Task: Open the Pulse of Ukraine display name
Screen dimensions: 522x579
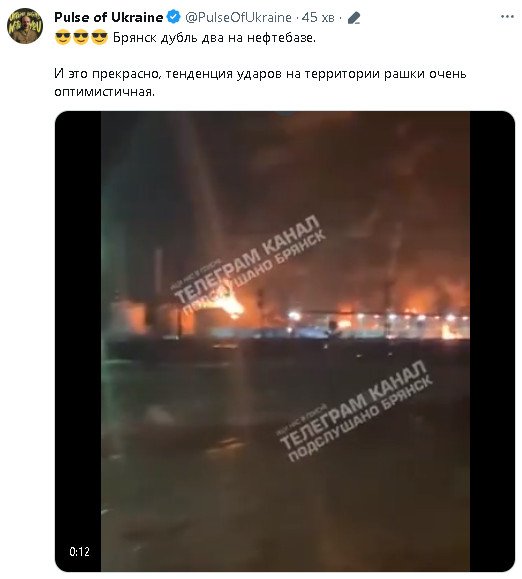Action: tap(109, 17)
